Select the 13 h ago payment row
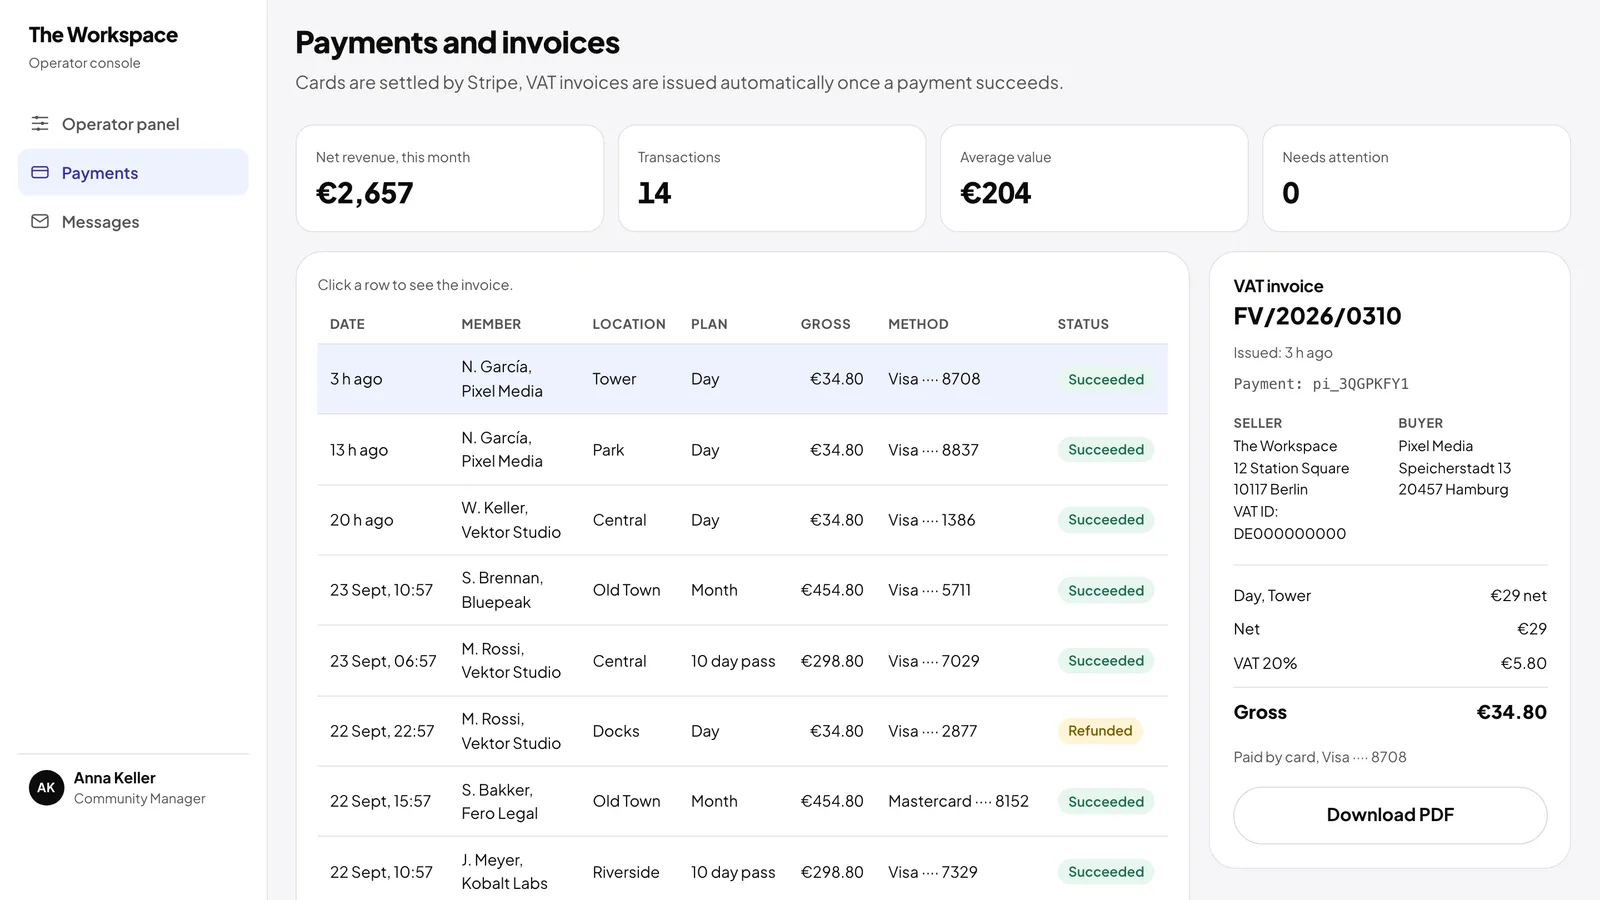Viewport: 1600px width, 900px height. pos(742,450)
